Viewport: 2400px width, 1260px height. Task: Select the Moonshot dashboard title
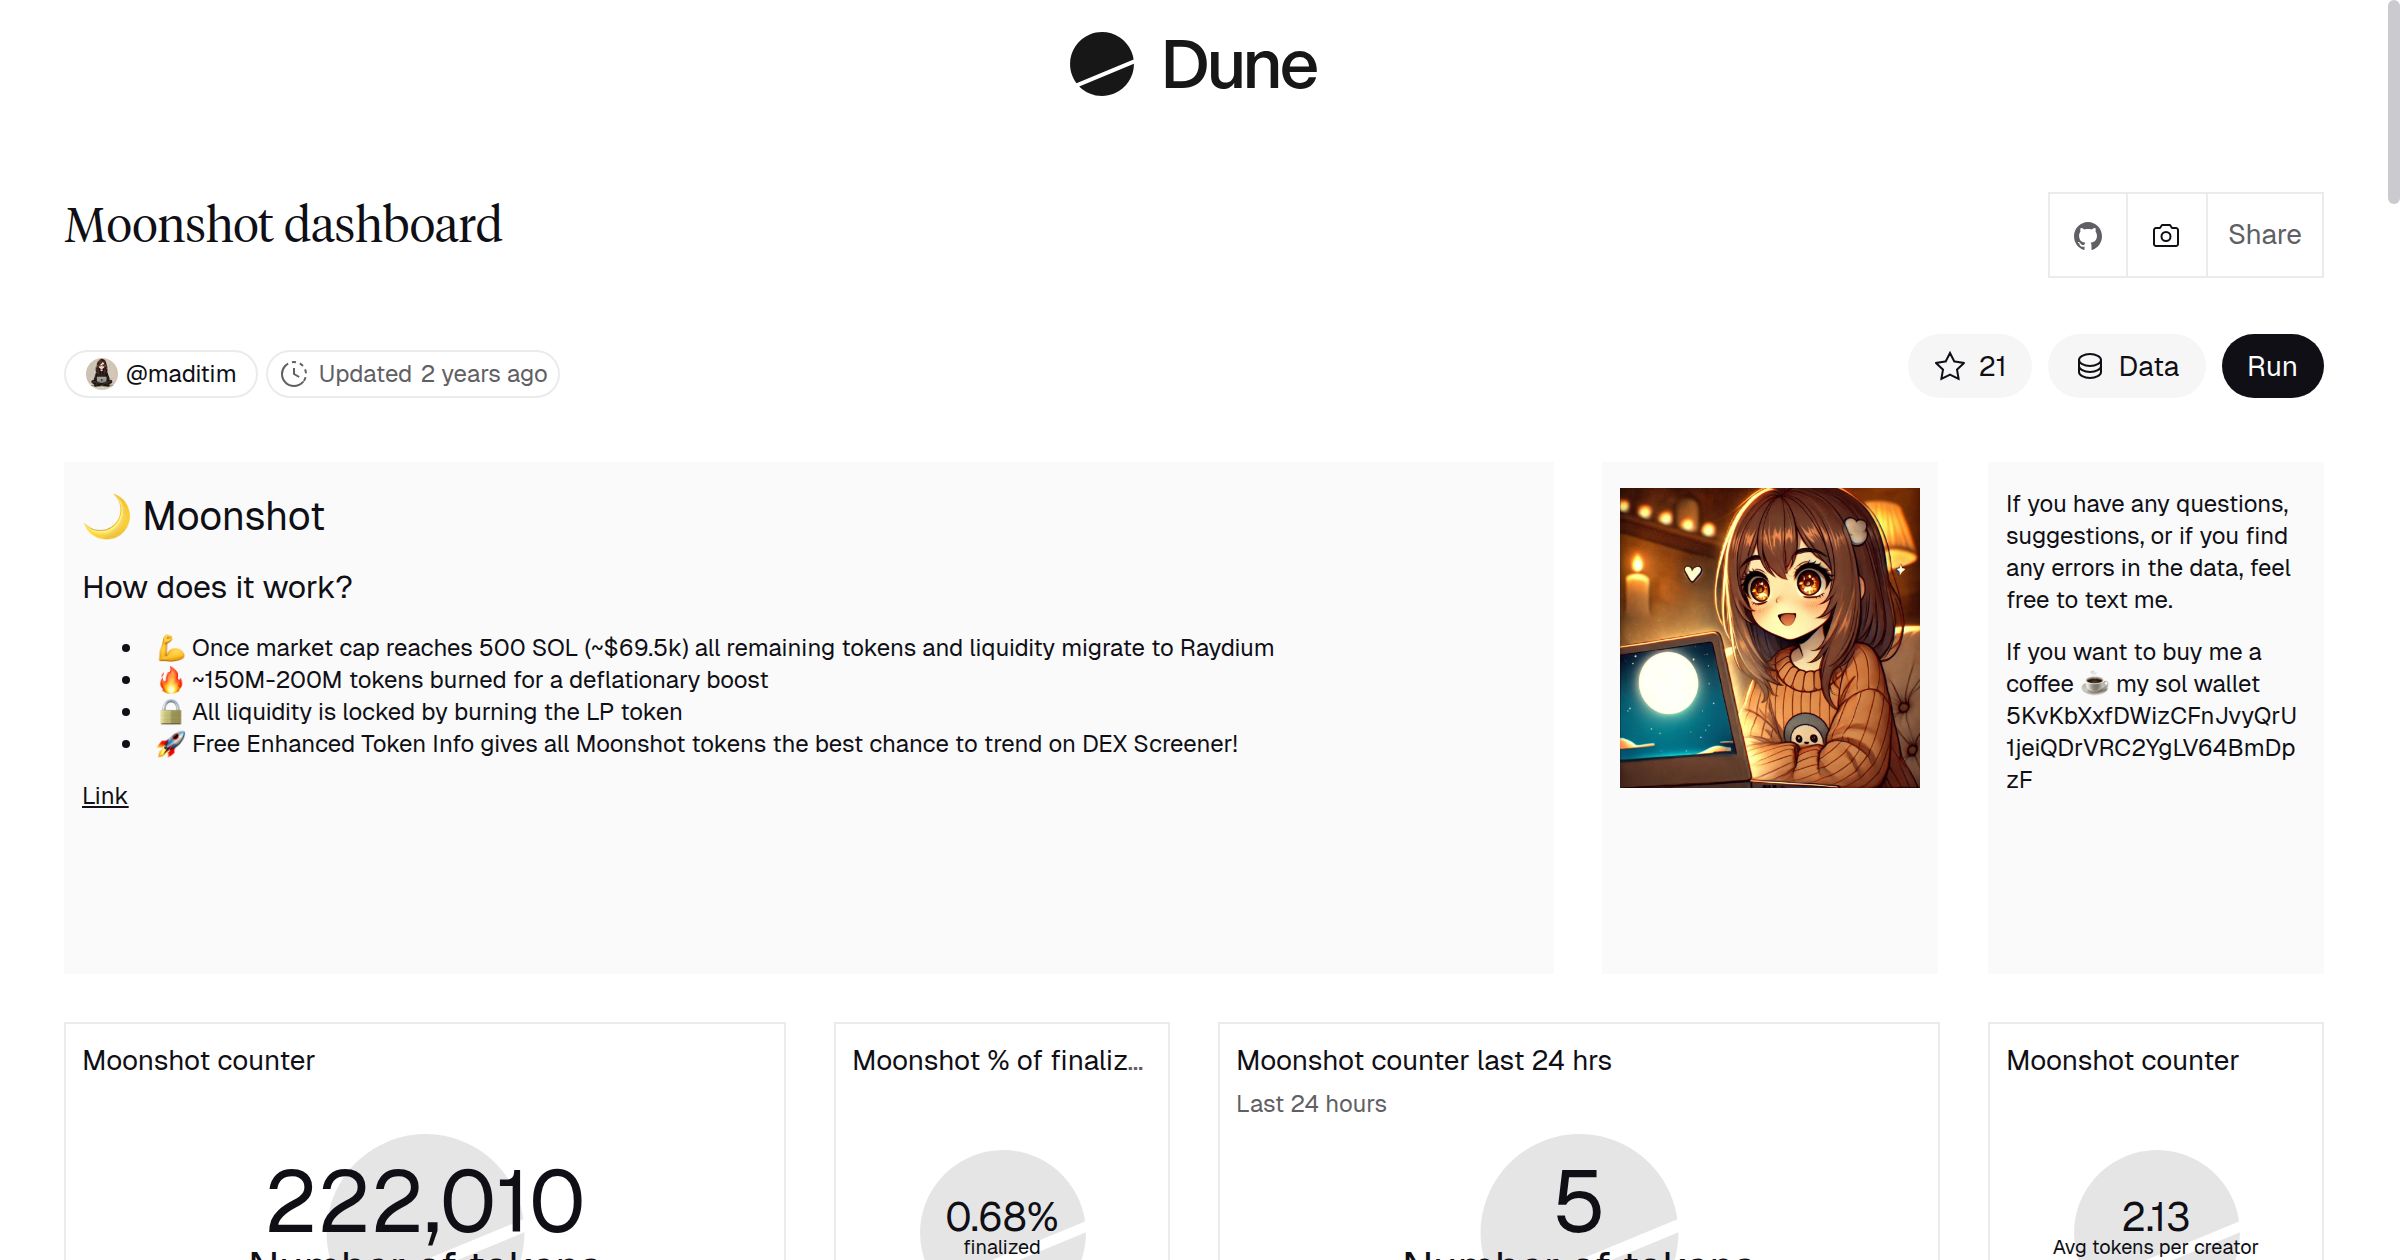(283, 224)
